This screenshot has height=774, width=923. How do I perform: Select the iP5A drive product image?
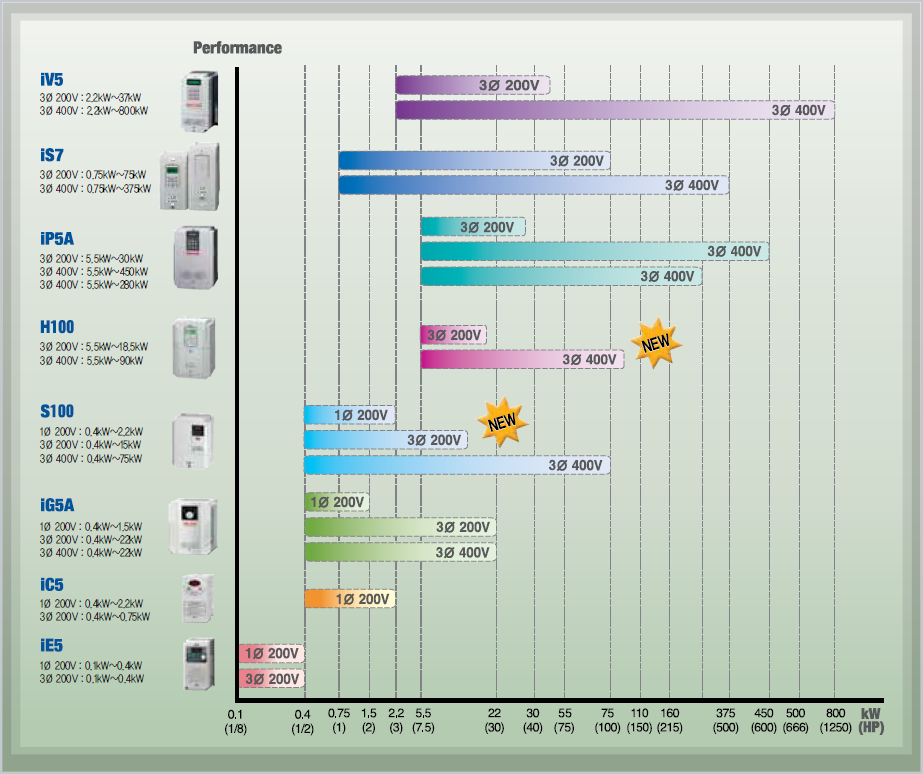coord(194,257)
